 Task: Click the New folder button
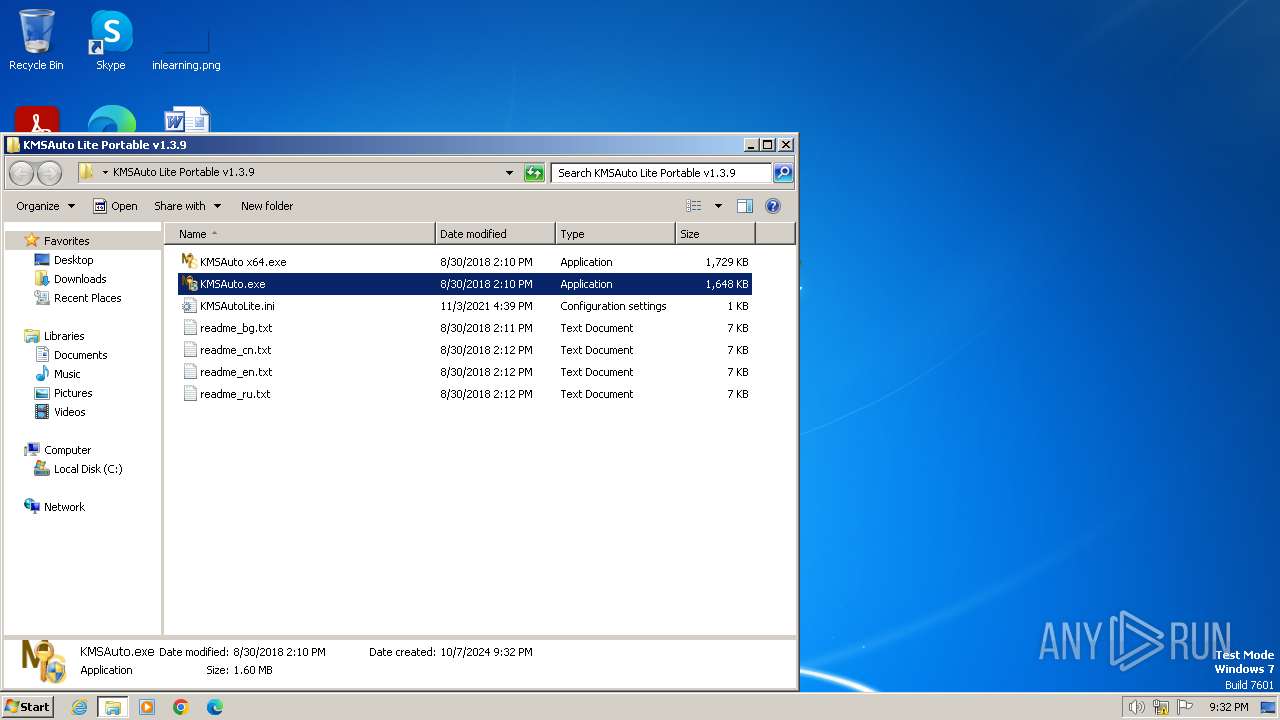(x=267, y=206)
